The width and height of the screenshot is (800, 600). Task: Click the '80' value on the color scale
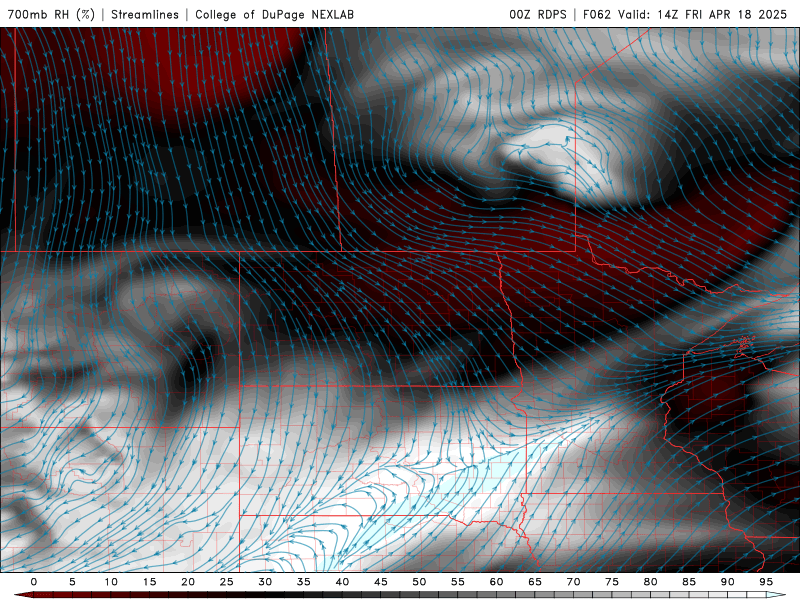651,582
